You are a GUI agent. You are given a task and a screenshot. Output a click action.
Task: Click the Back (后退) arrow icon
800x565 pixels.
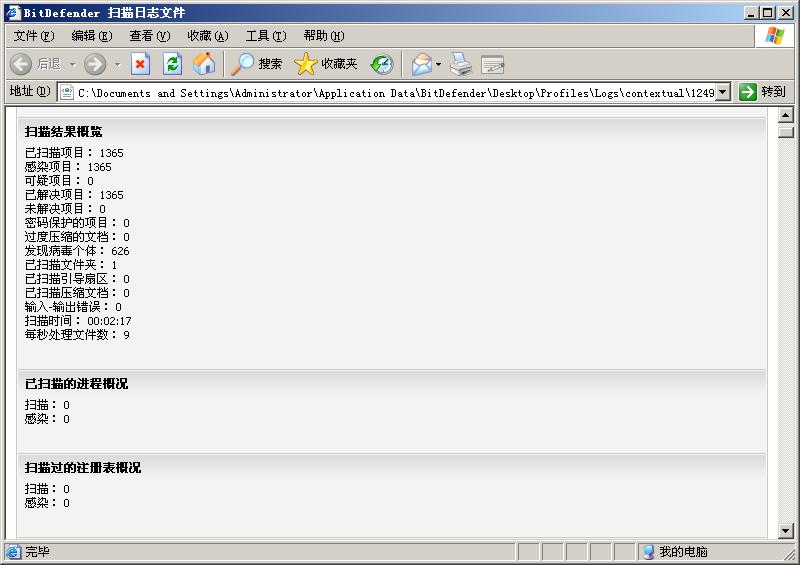pyautogui.click(x=21, y=64)
